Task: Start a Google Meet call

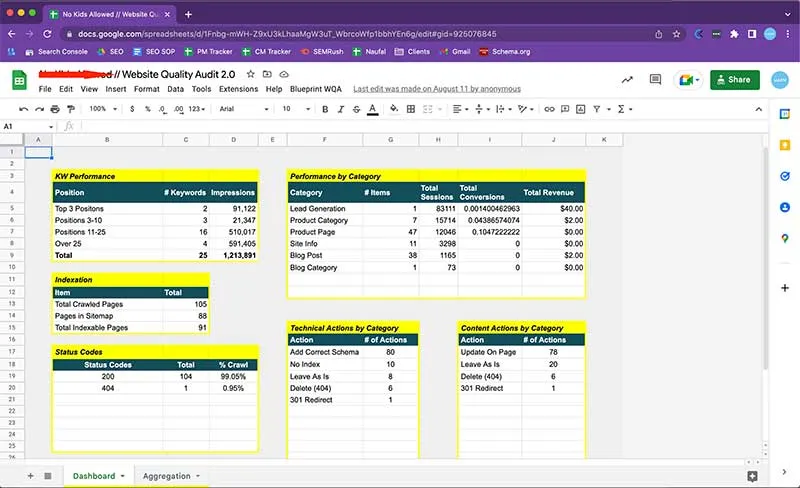Action: (688, 80)
